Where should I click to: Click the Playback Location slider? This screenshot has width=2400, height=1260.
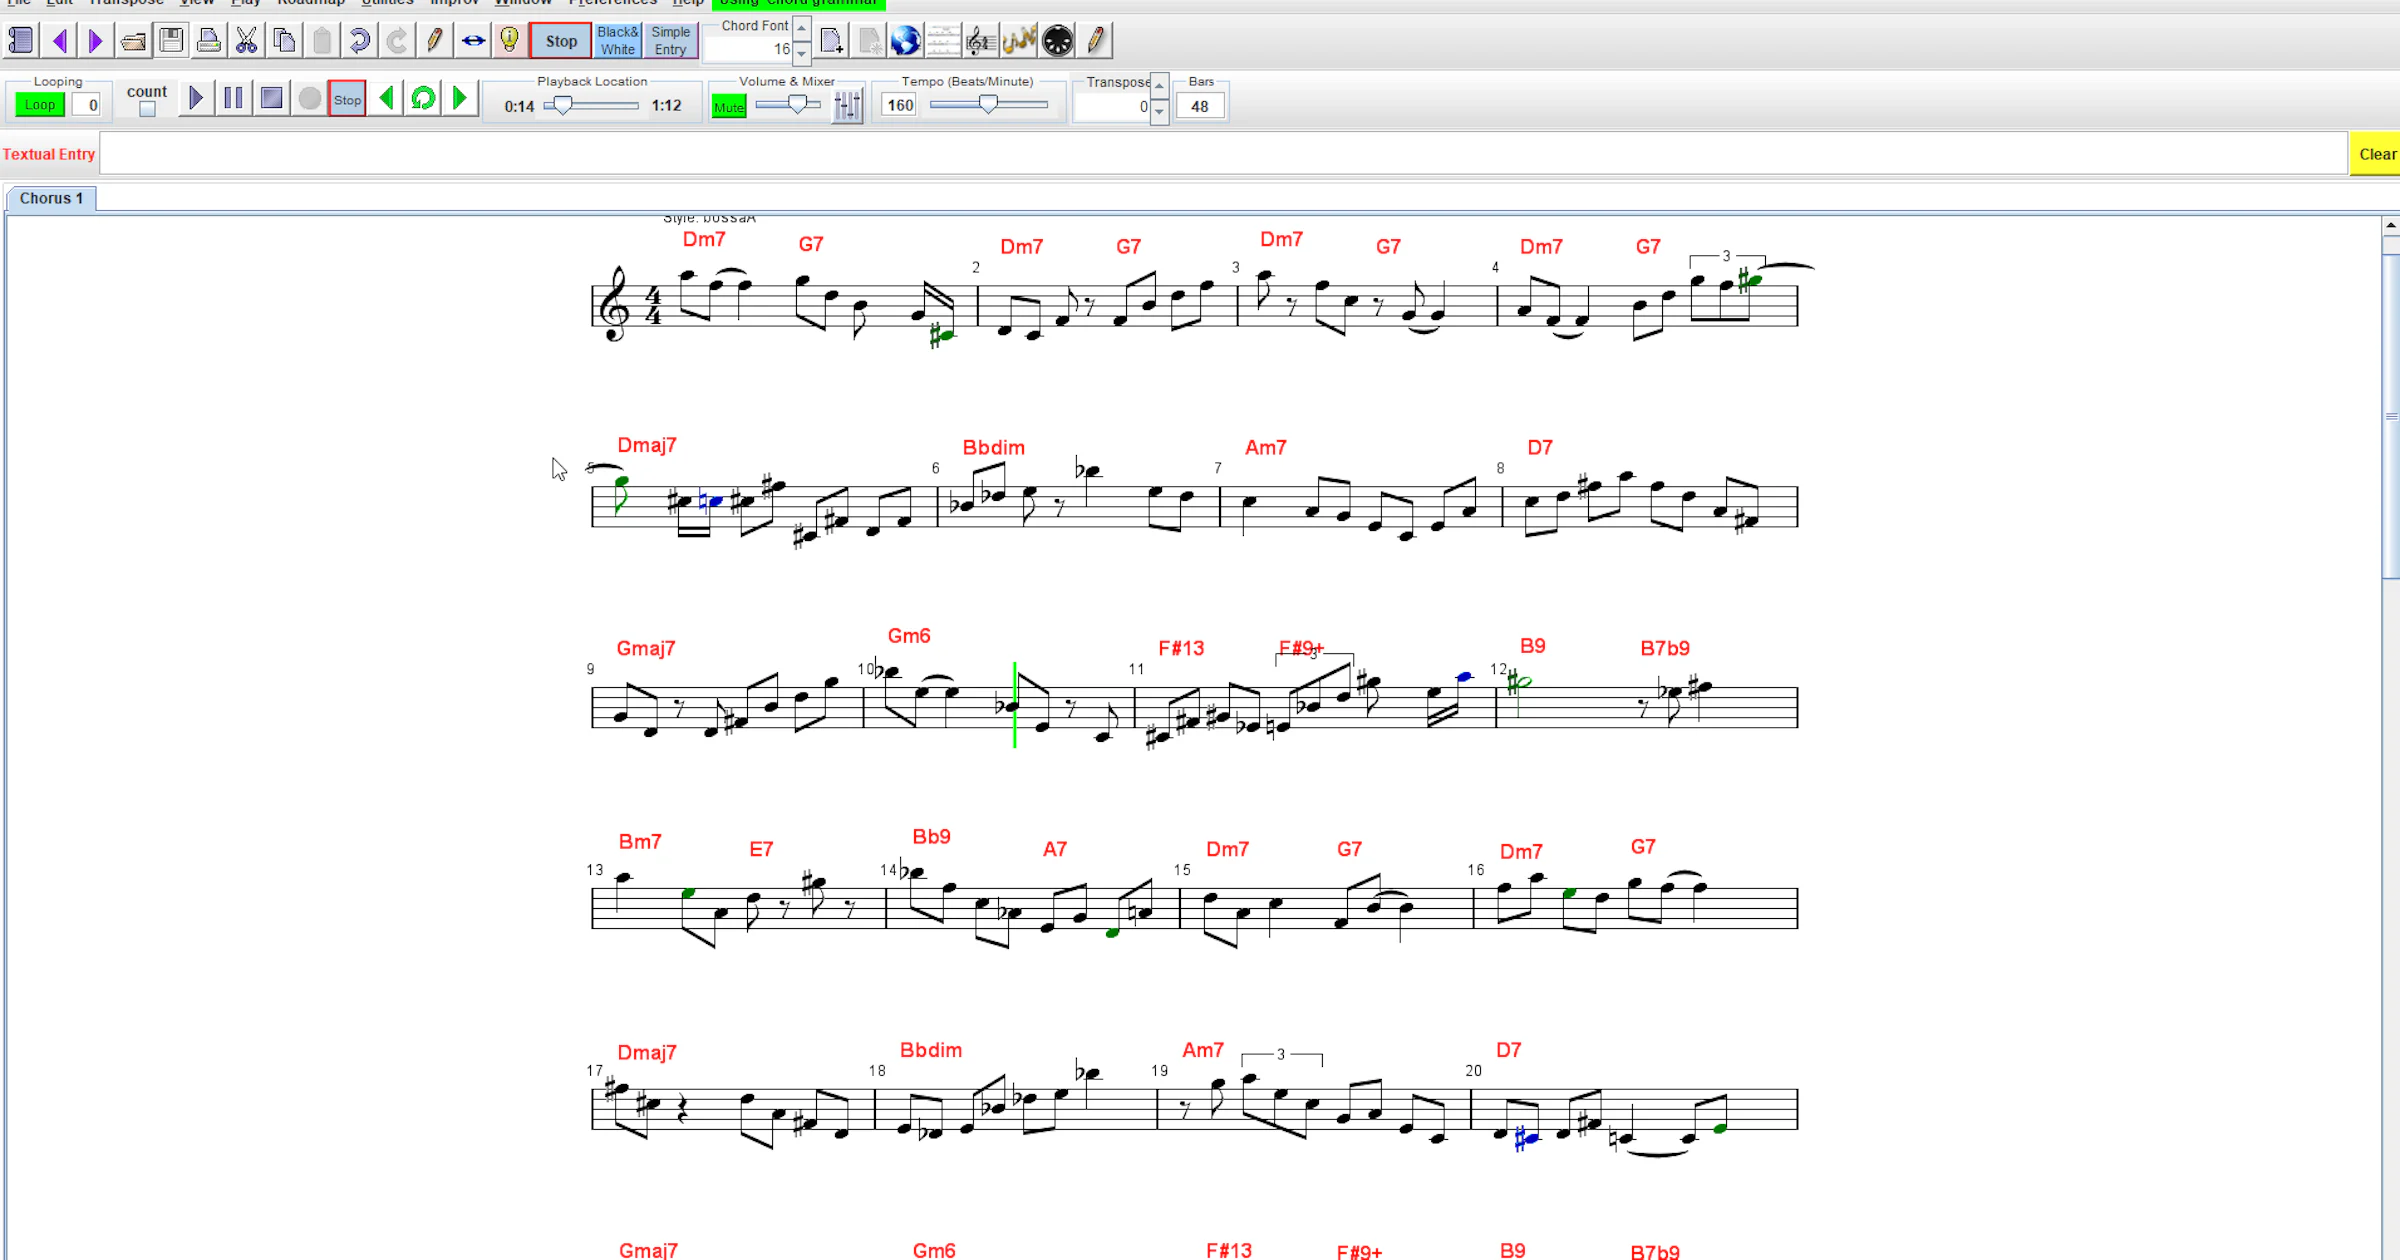click(x=591, y=105)
